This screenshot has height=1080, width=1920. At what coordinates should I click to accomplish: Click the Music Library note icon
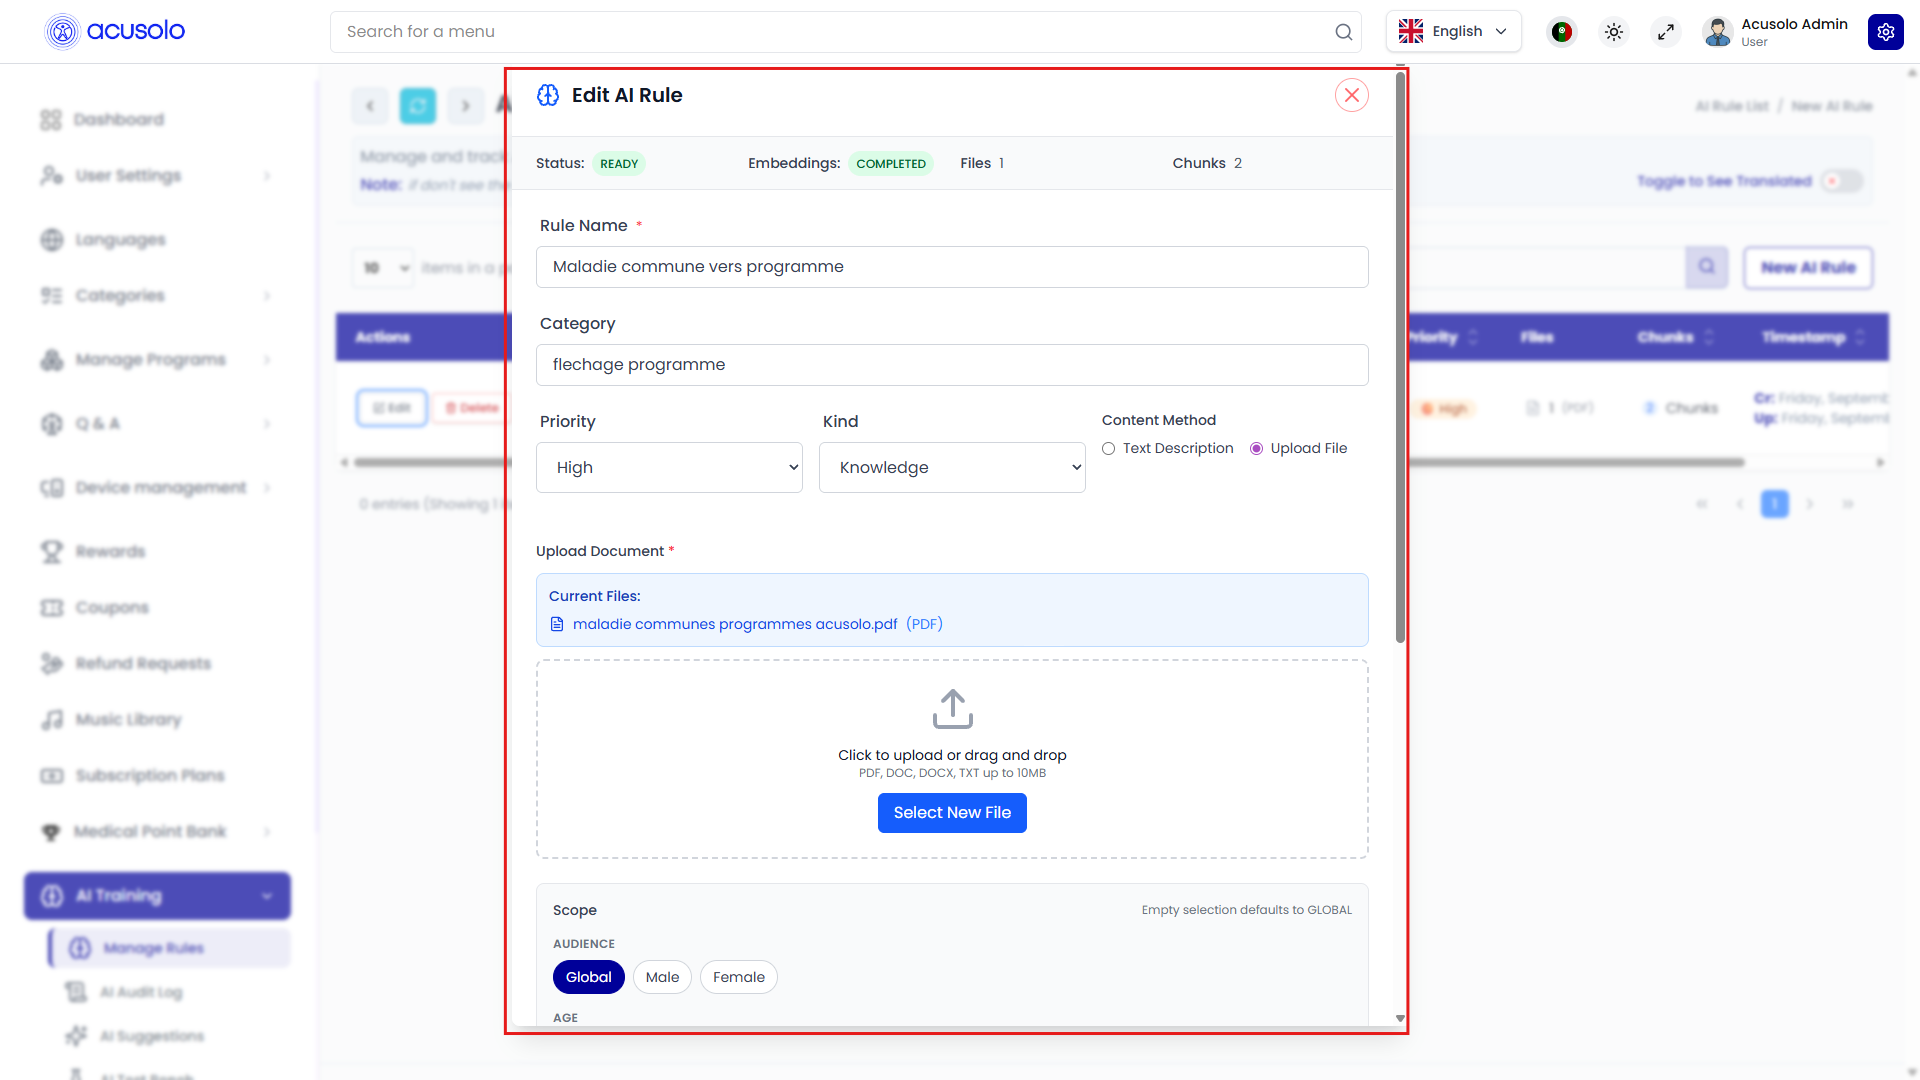[x=52, y=720]
